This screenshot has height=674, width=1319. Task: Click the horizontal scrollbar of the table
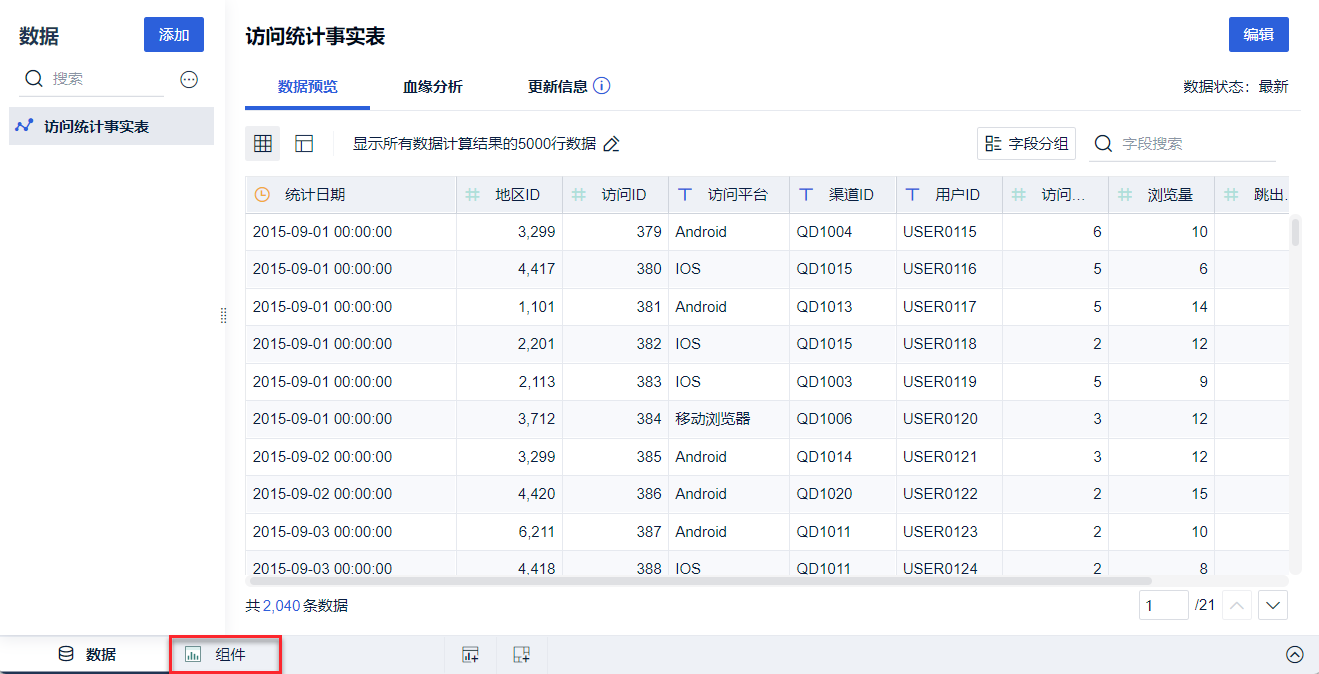click(x=701, y=581)
